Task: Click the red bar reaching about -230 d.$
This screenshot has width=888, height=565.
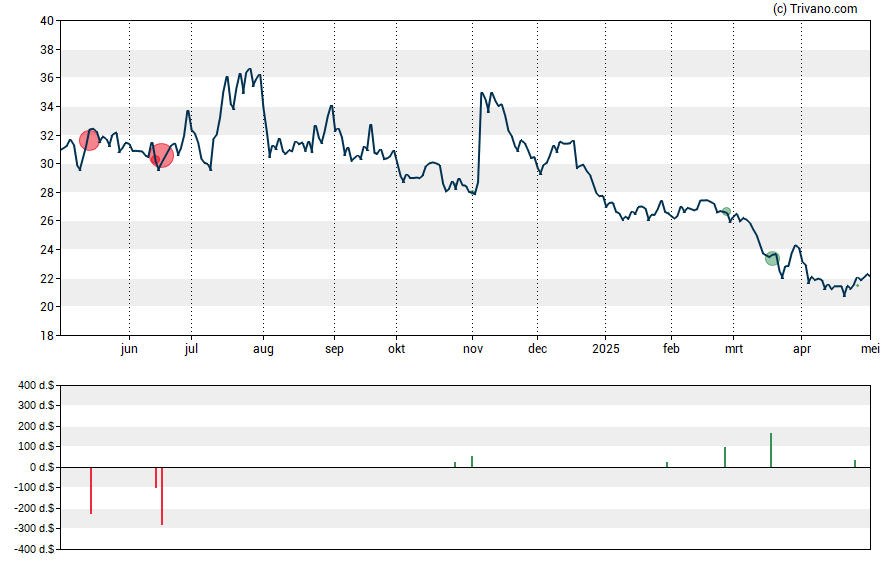Action: coord(91,490)
